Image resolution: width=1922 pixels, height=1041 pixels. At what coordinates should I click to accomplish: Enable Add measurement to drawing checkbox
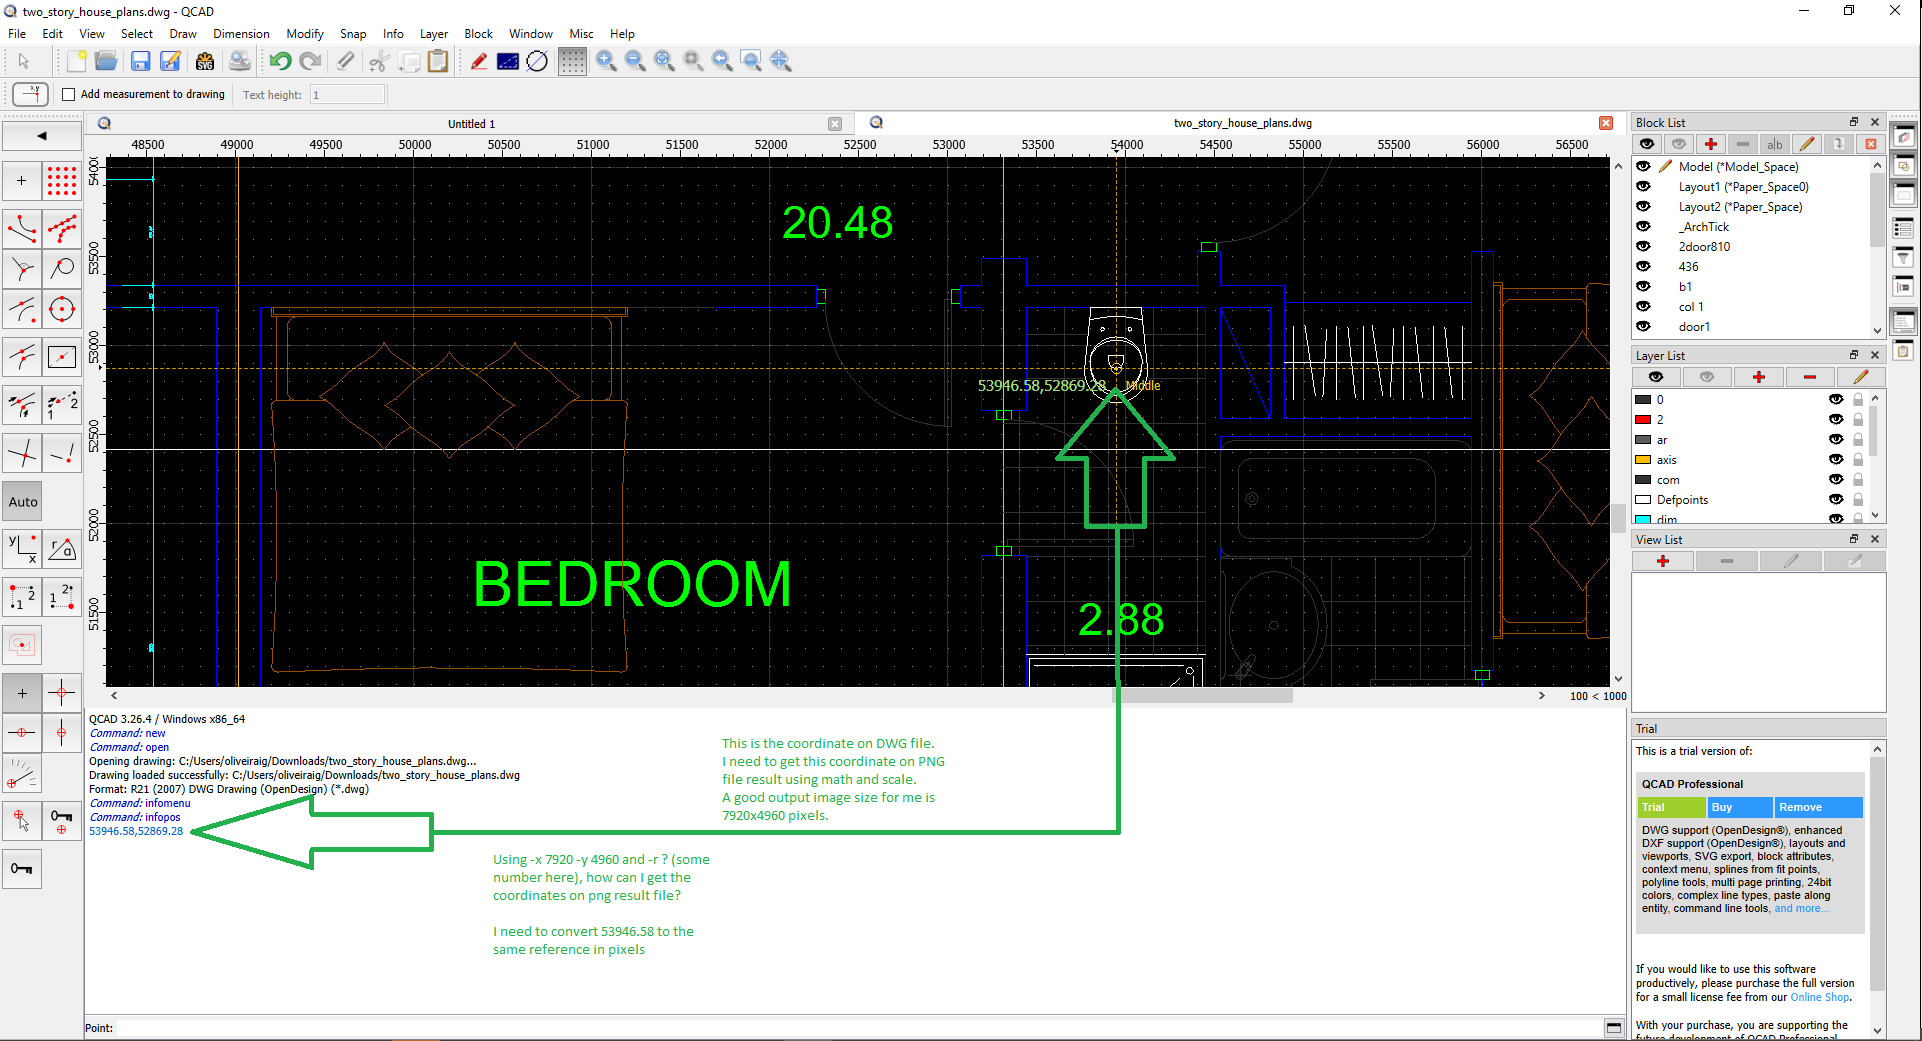(69, 95)
